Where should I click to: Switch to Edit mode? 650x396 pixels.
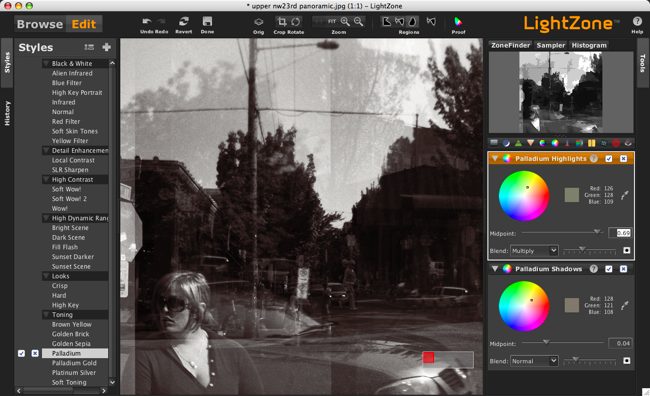click(84, 24)
